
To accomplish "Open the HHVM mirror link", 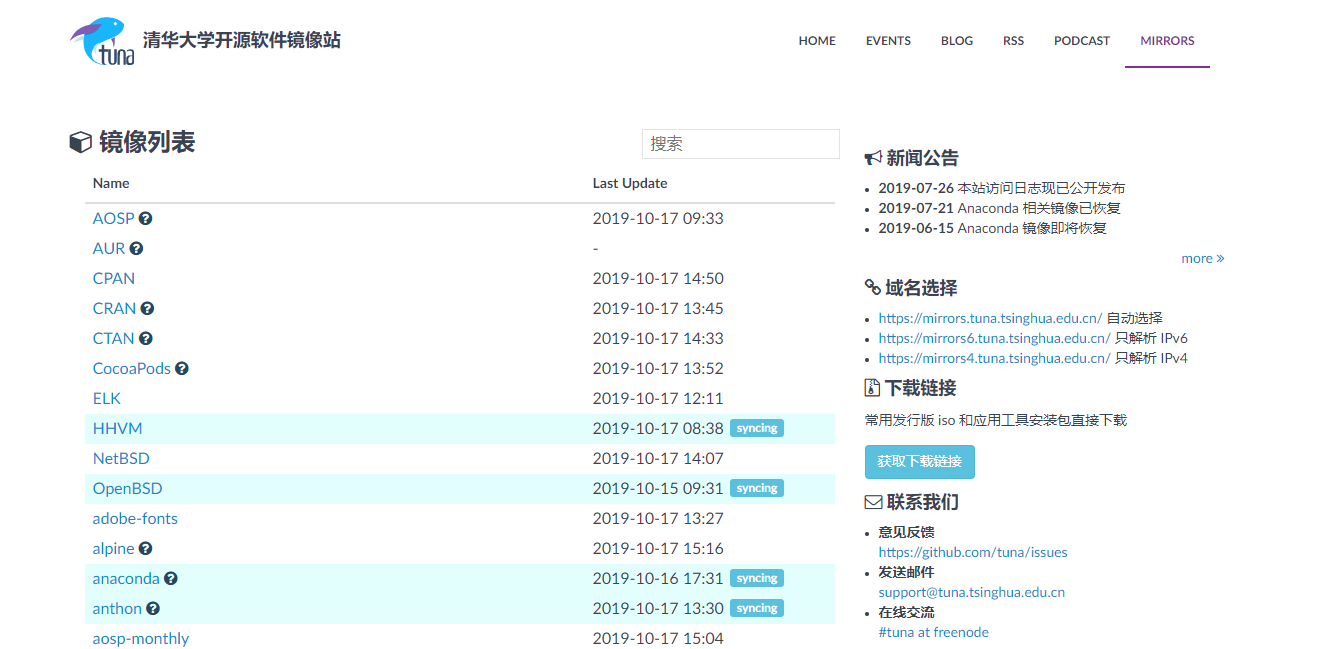I will tap(118, 428).
